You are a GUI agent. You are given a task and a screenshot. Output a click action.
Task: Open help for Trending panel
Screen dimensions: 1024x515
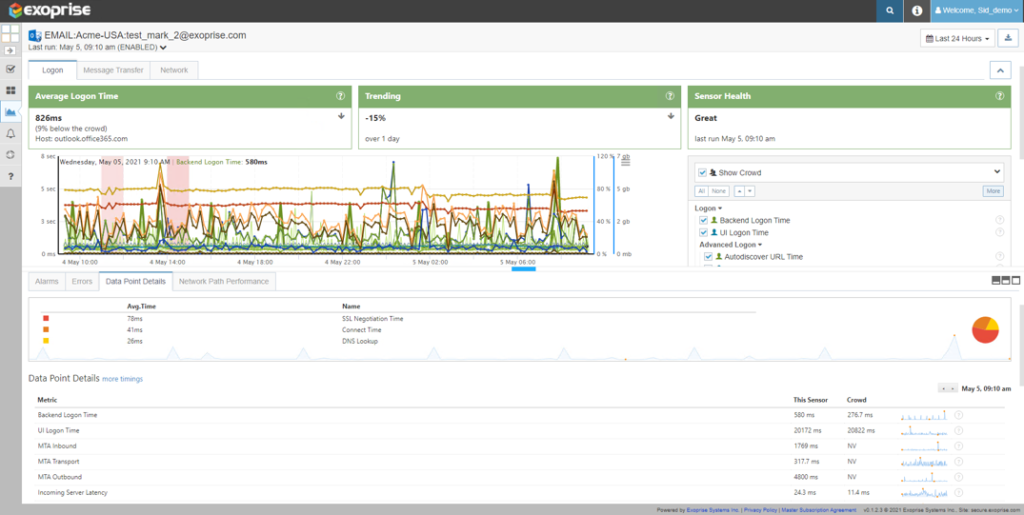(x=669, y=96)
